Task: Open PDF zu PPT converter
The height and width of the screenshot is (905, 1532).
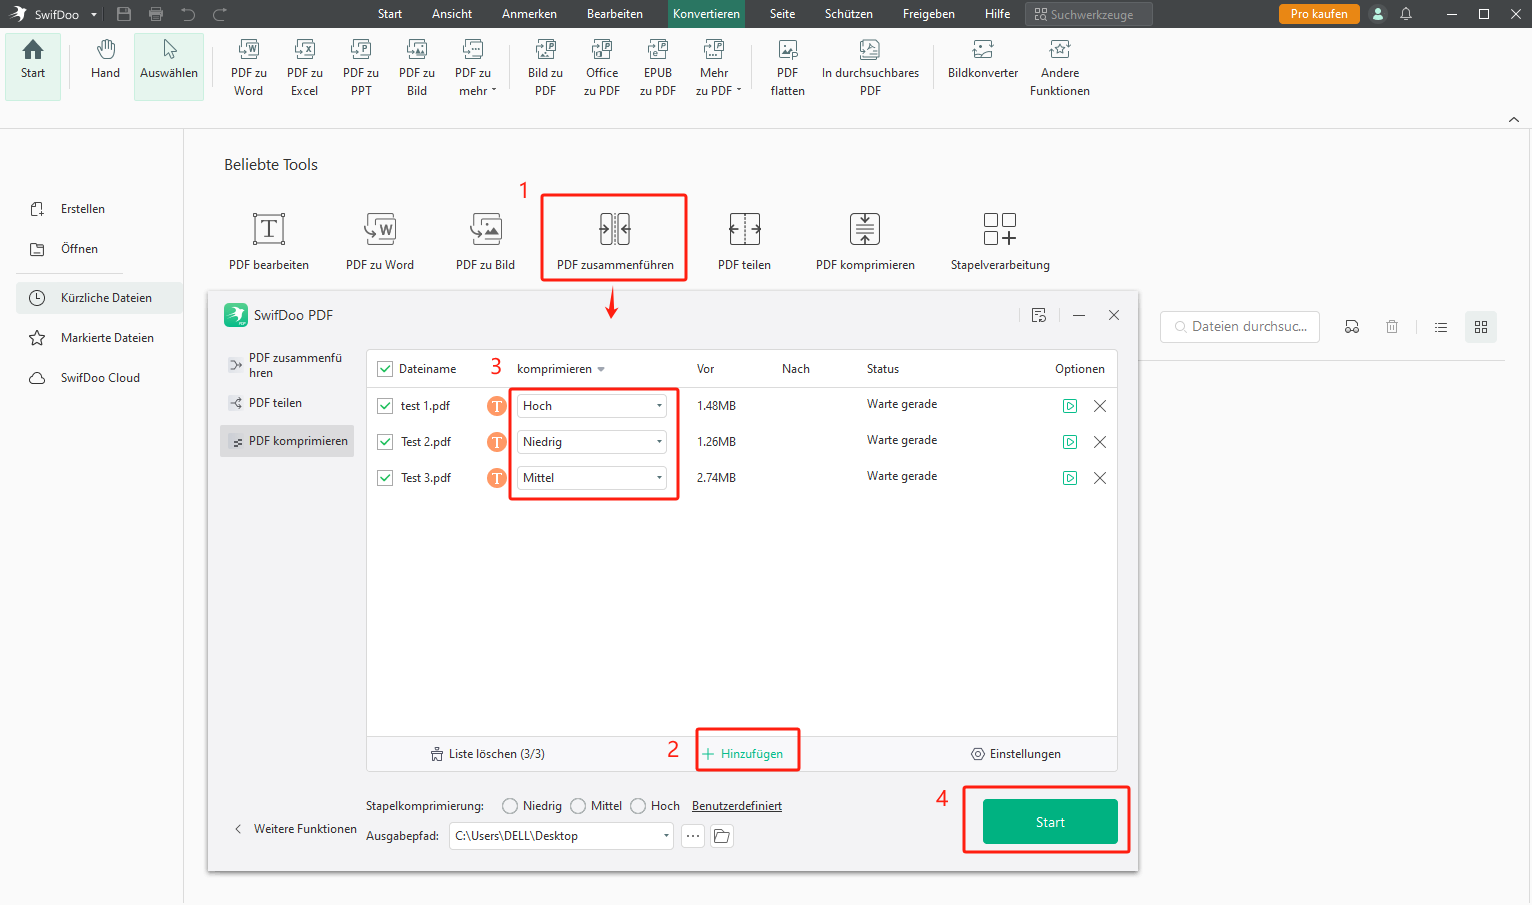Action: [361, 67]
